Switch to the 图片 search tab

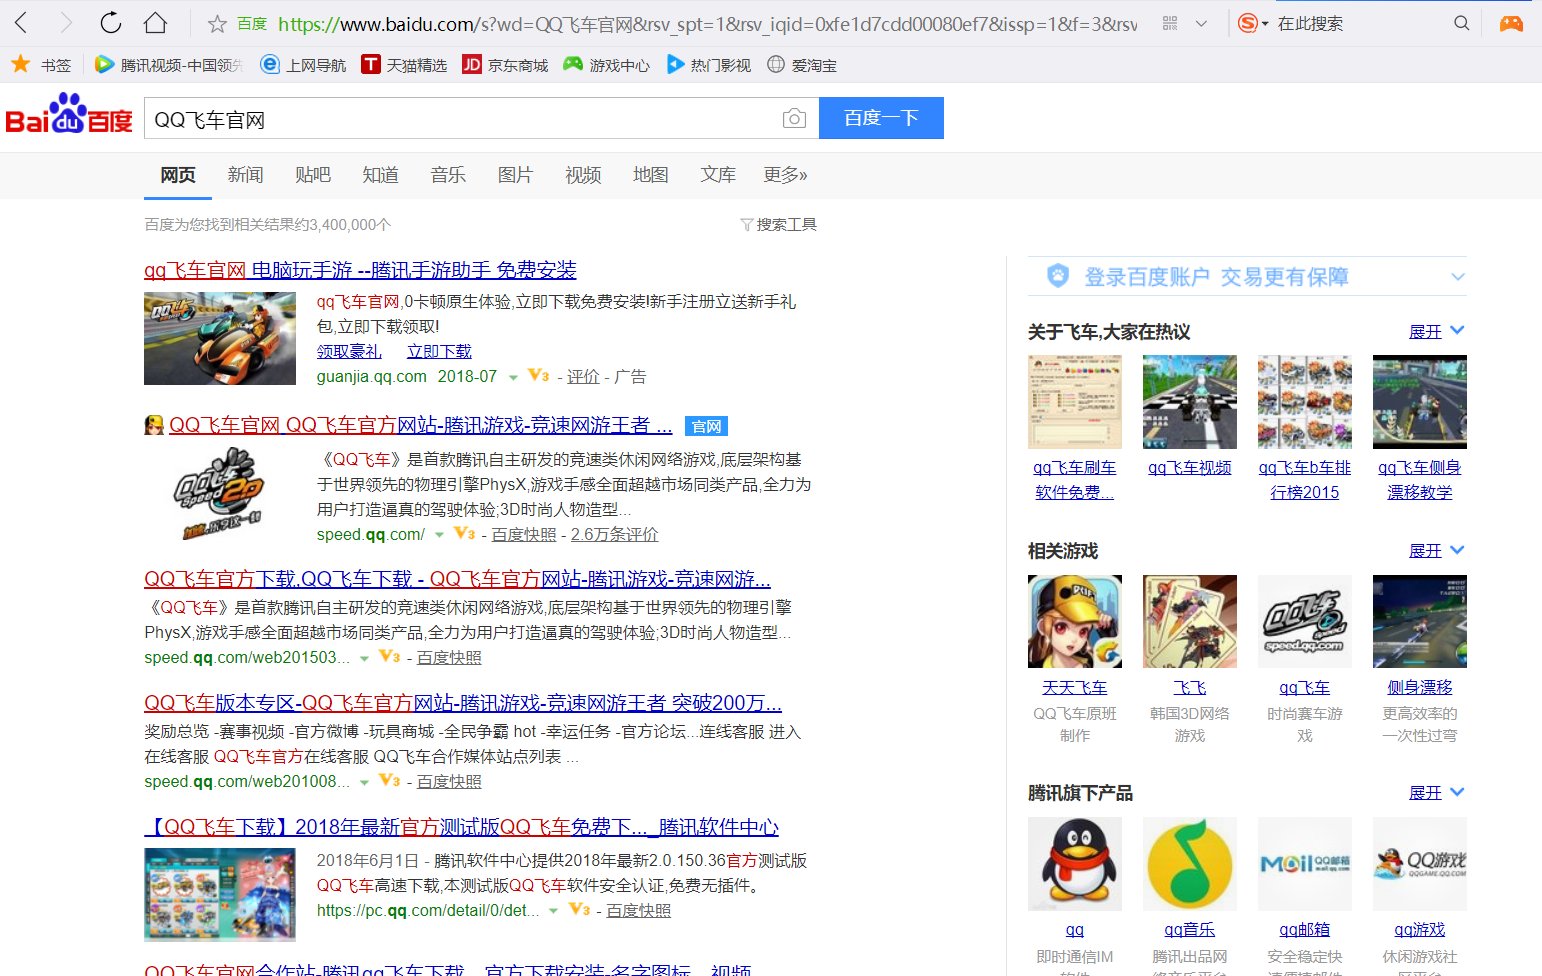515,175
